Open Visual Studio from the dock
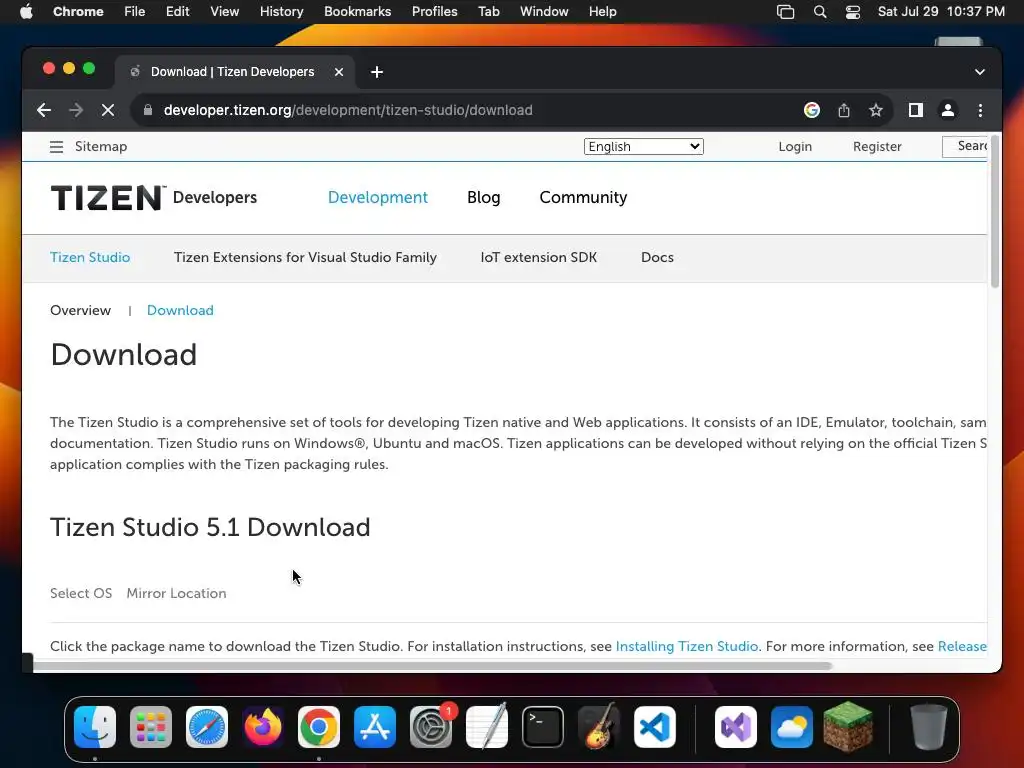 click(736, 727)
